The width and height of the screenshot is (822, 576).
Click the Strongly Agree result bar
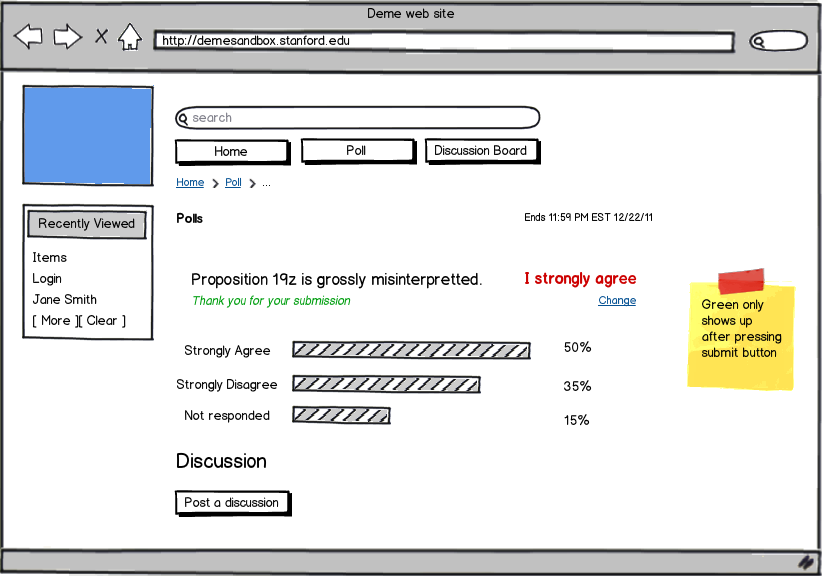[411, 349]
